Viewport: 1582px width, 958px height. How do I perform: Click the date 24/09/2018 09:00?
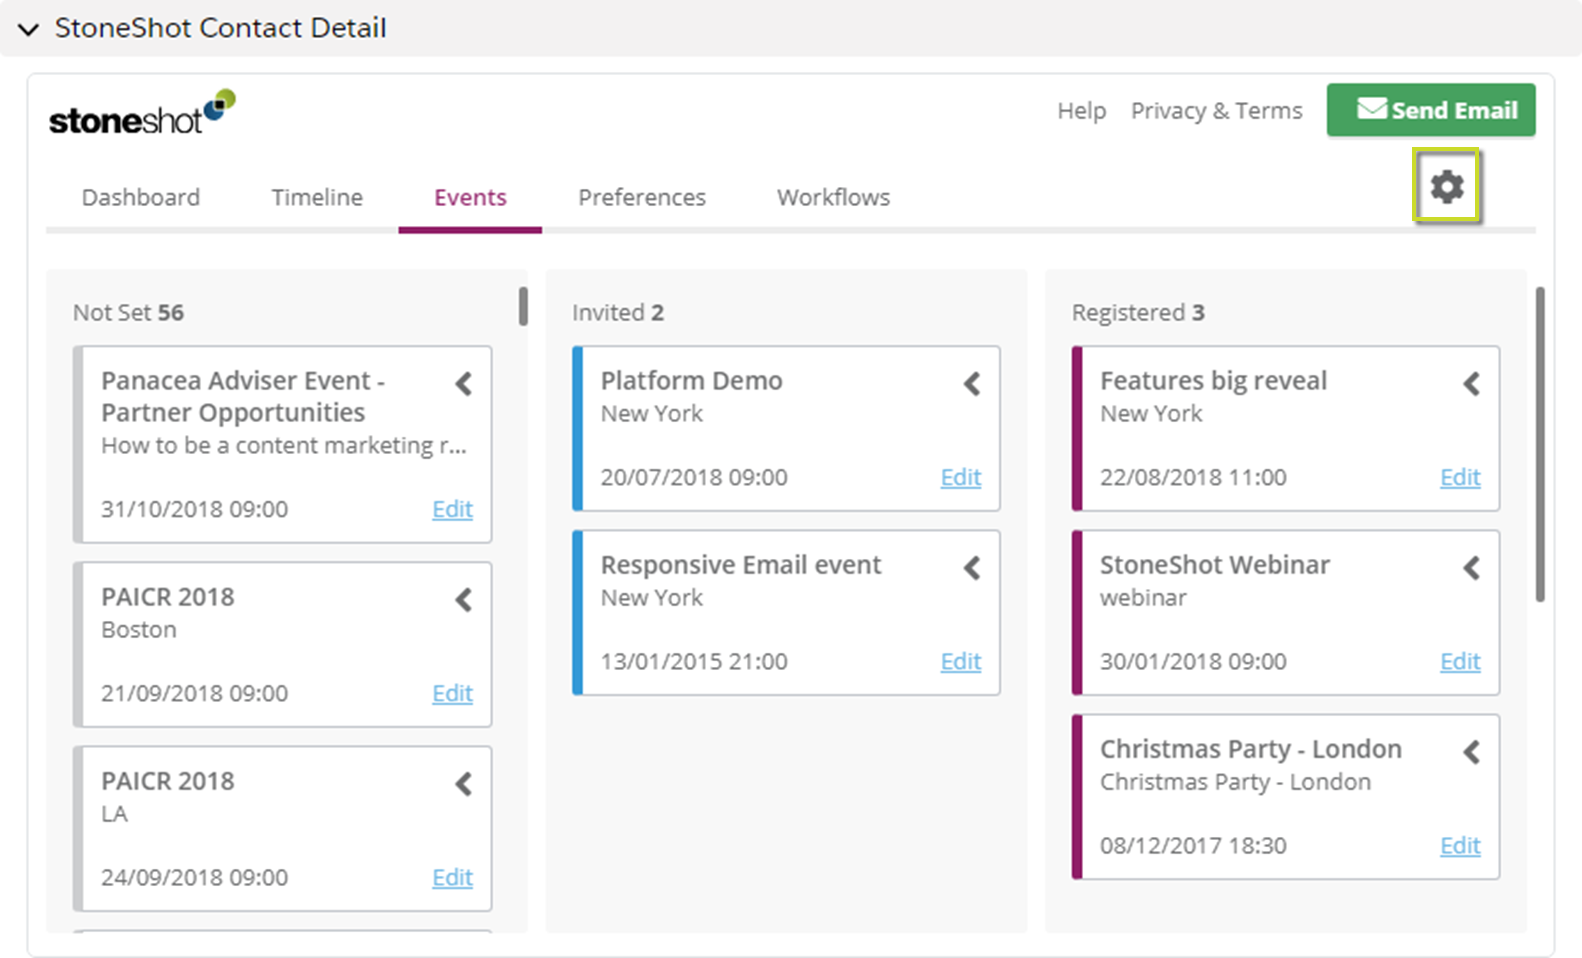tap(194, 877)
